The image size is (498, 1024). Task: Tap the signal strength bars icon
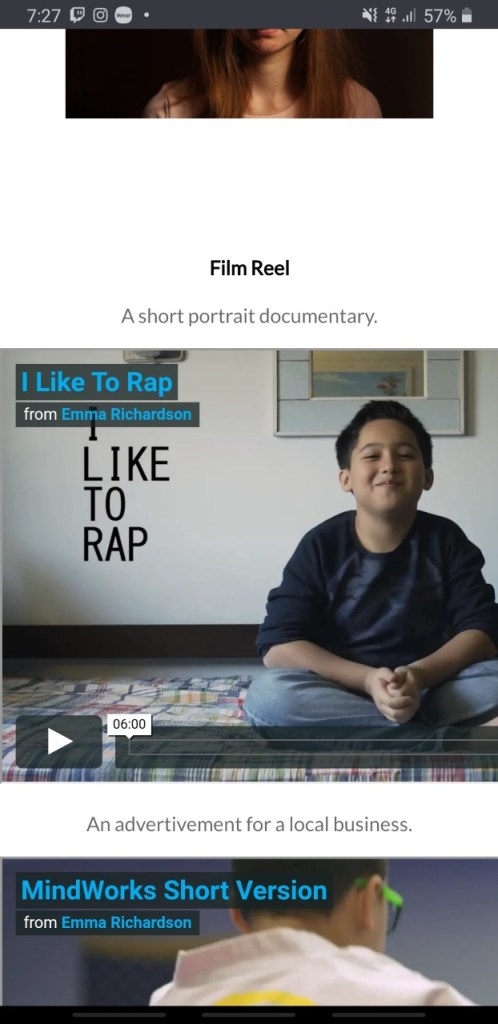[409, 15]
